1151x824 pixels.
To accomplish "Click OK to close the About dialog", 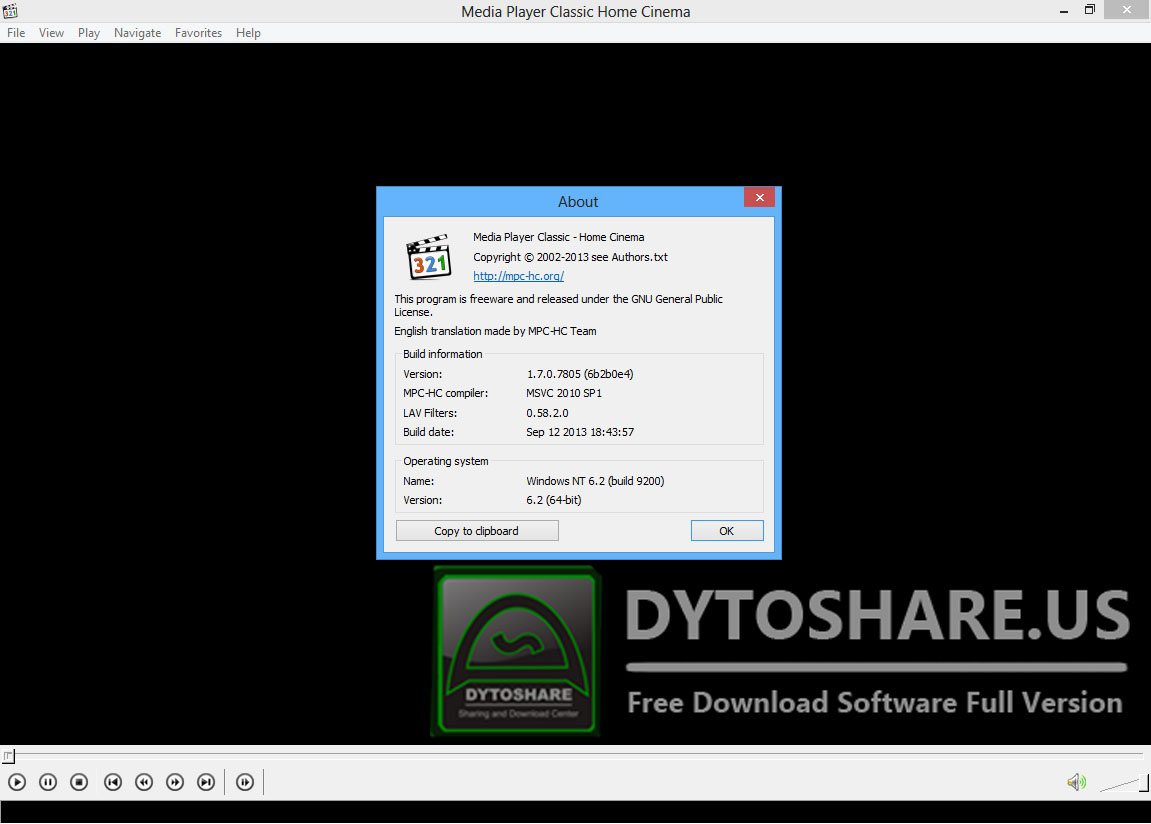I will [x=726, y=530].
